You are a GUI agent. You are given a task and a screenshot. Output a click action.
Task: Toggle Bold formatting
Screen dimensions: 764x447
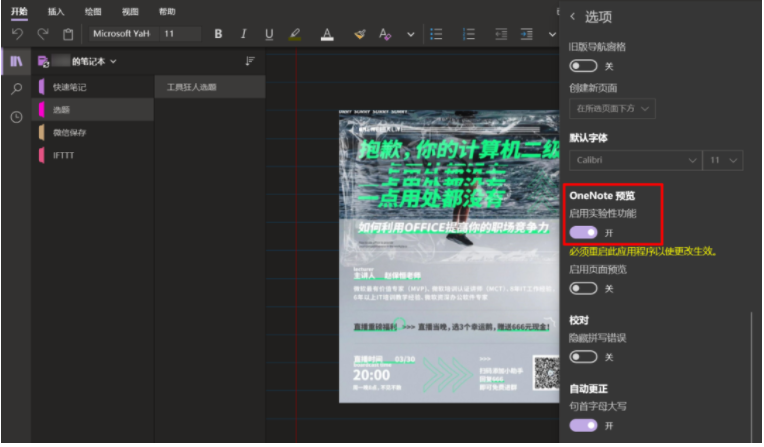pyautogui.click(x=218, y=34)
